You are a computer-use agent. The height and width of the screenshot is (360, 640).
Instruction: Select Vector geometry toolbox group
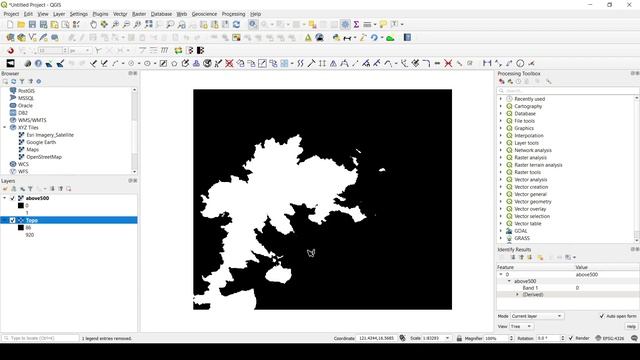click(x=533, y=202)
